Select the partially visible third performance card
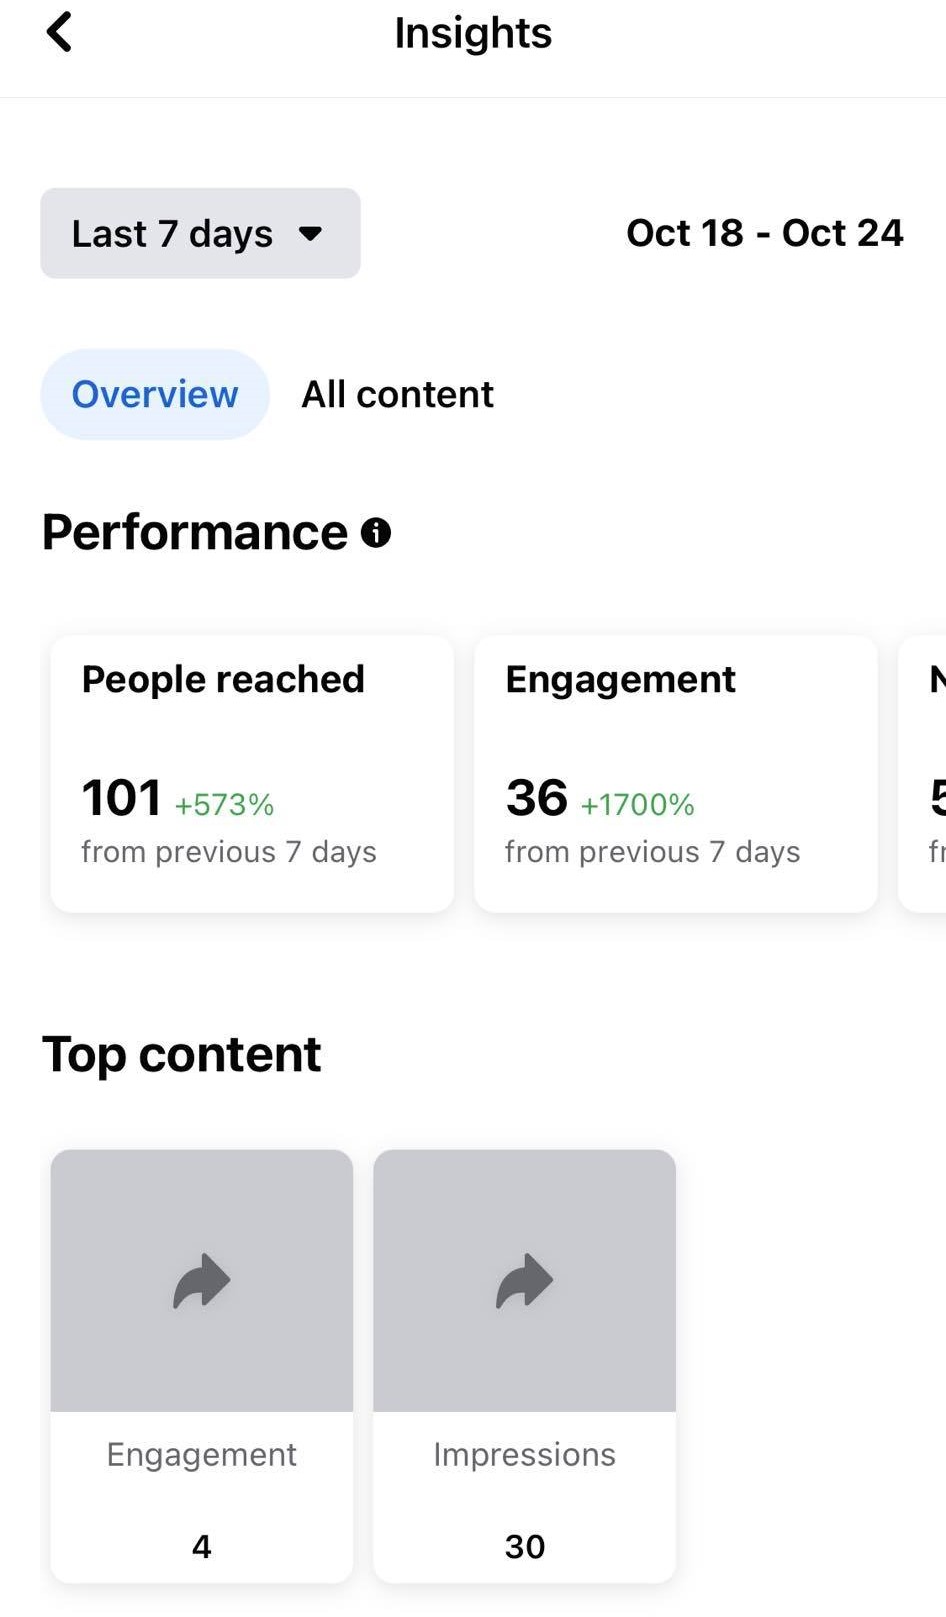946x1617 pixels. [925, 773]
